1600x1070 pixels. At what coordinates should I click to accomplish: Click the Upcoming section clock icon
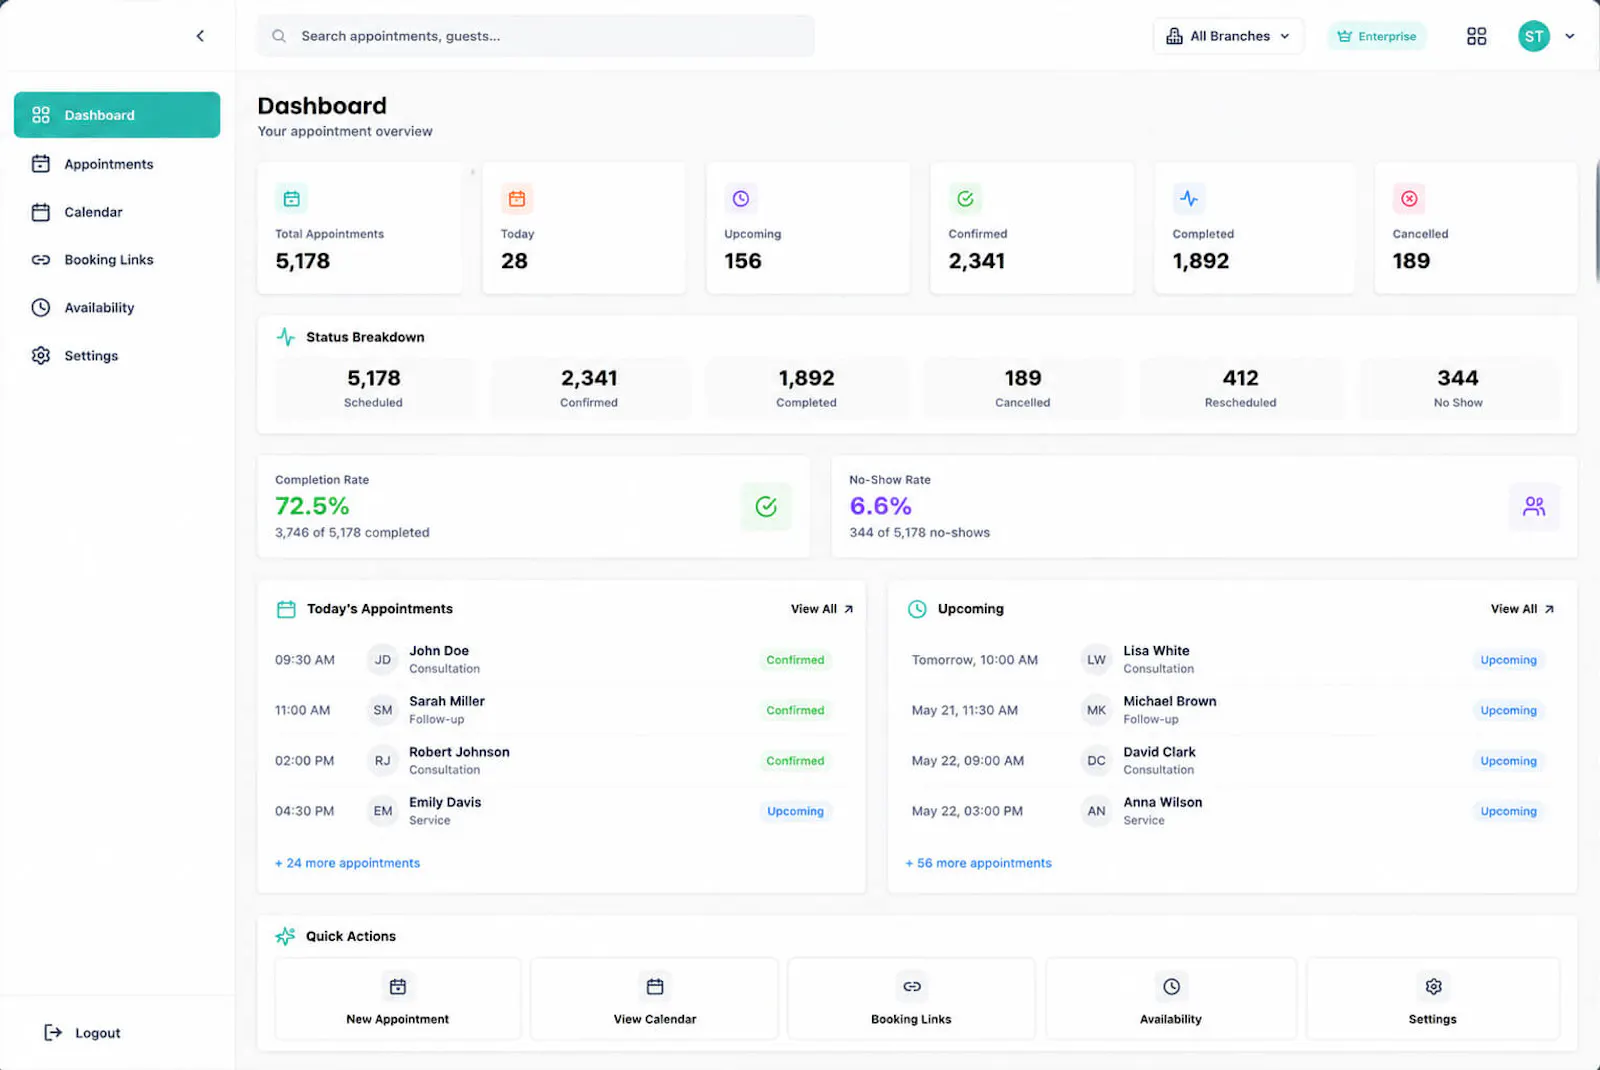click(917, 609)
